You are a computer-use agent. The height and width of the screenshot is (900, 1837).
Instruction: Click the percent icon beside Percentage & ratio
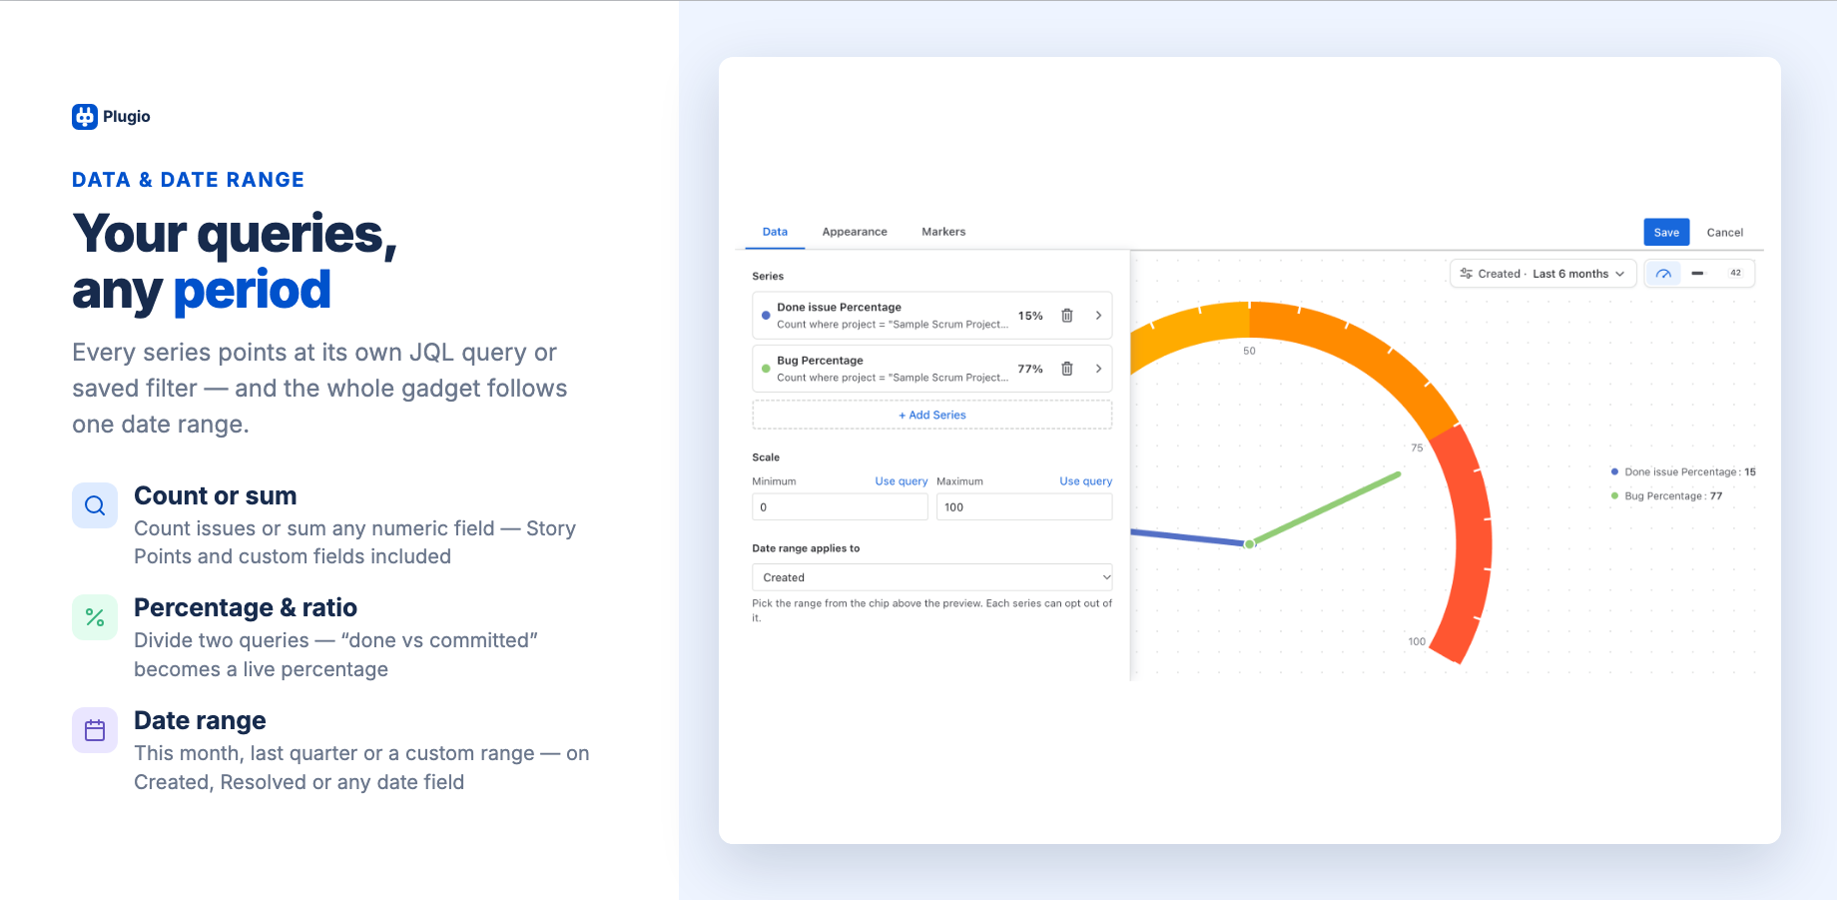(x=95, y=618)
